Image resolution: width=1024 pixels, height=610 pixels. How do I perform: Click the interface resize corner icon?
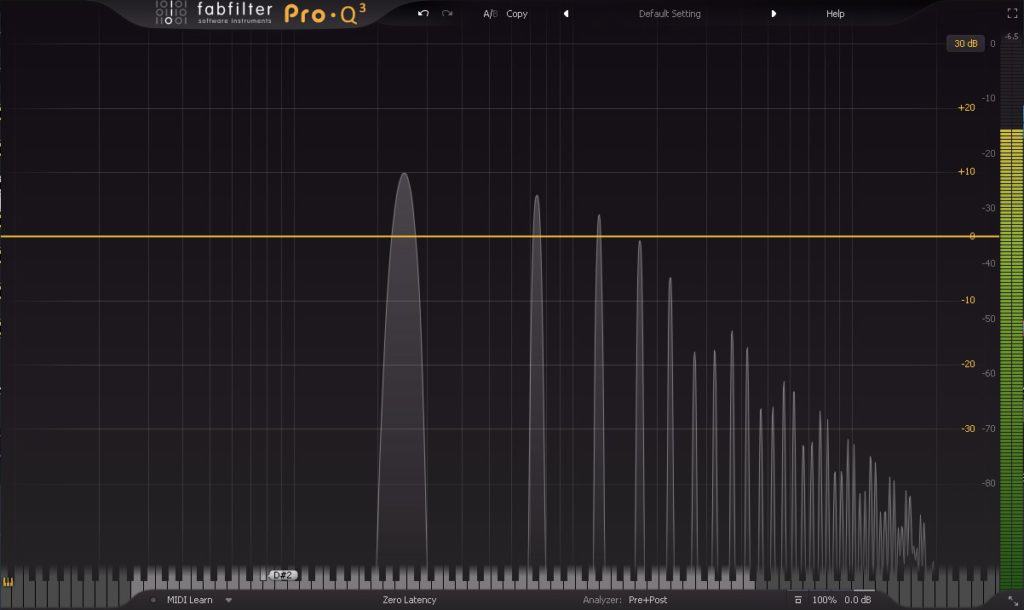click(x=1013, y=600)
